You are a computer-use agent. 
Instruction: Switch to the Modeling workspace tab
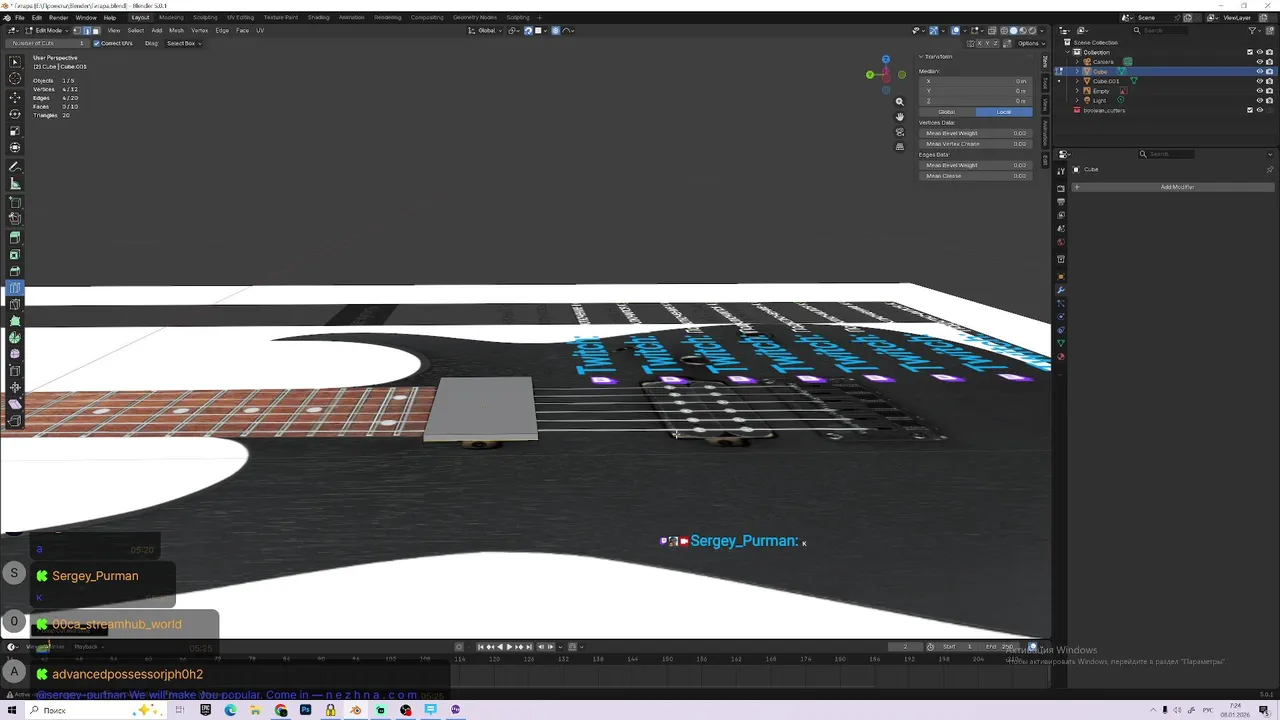tap(171, 17)
